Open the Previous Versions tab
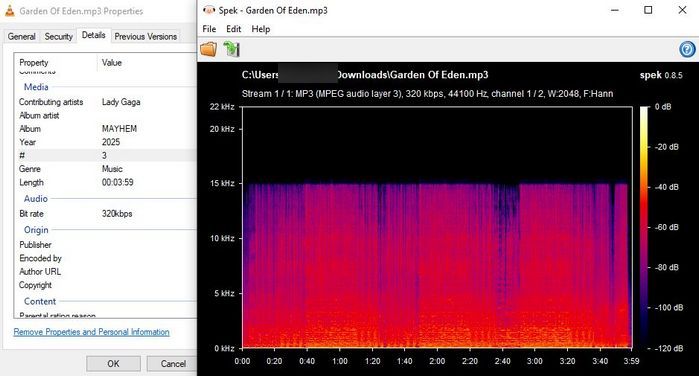Image resolution: width=699 pixels, height=376 pixels. (x=146, y=37)
